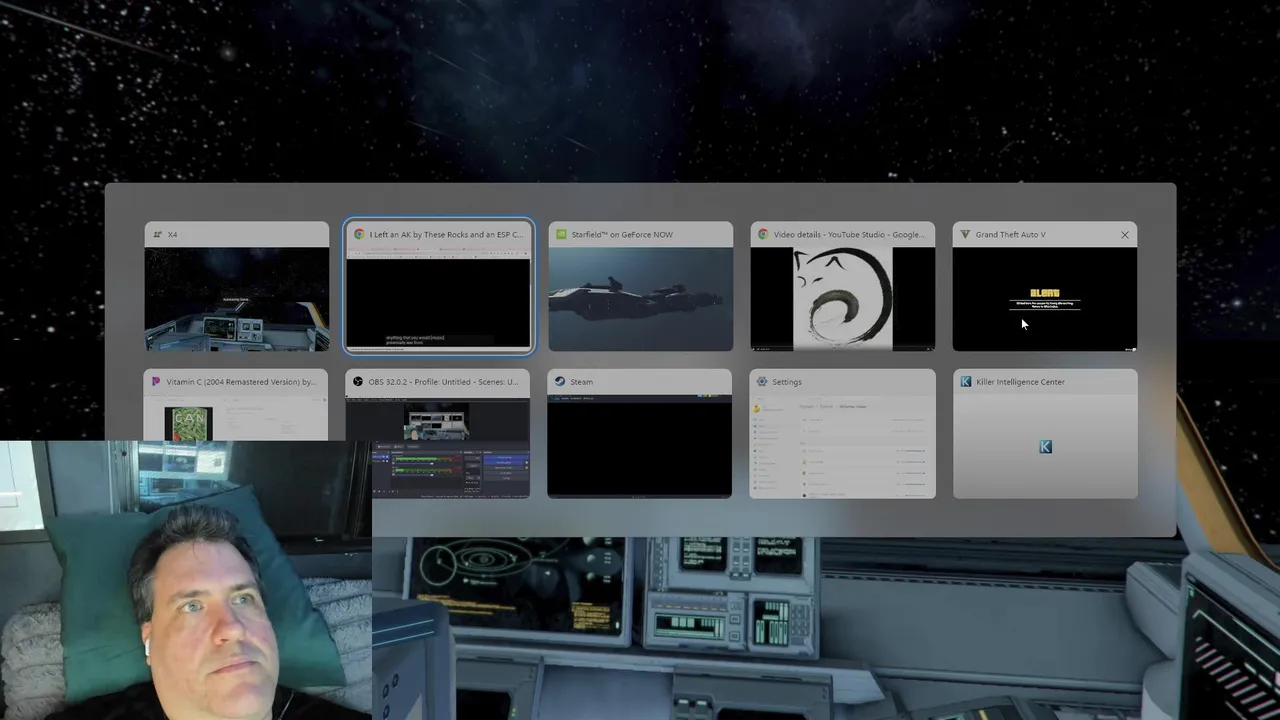Click the Killer Intelligence Center K icon
The height and width of the screenshot is (720, 1280).
(965, 382)
